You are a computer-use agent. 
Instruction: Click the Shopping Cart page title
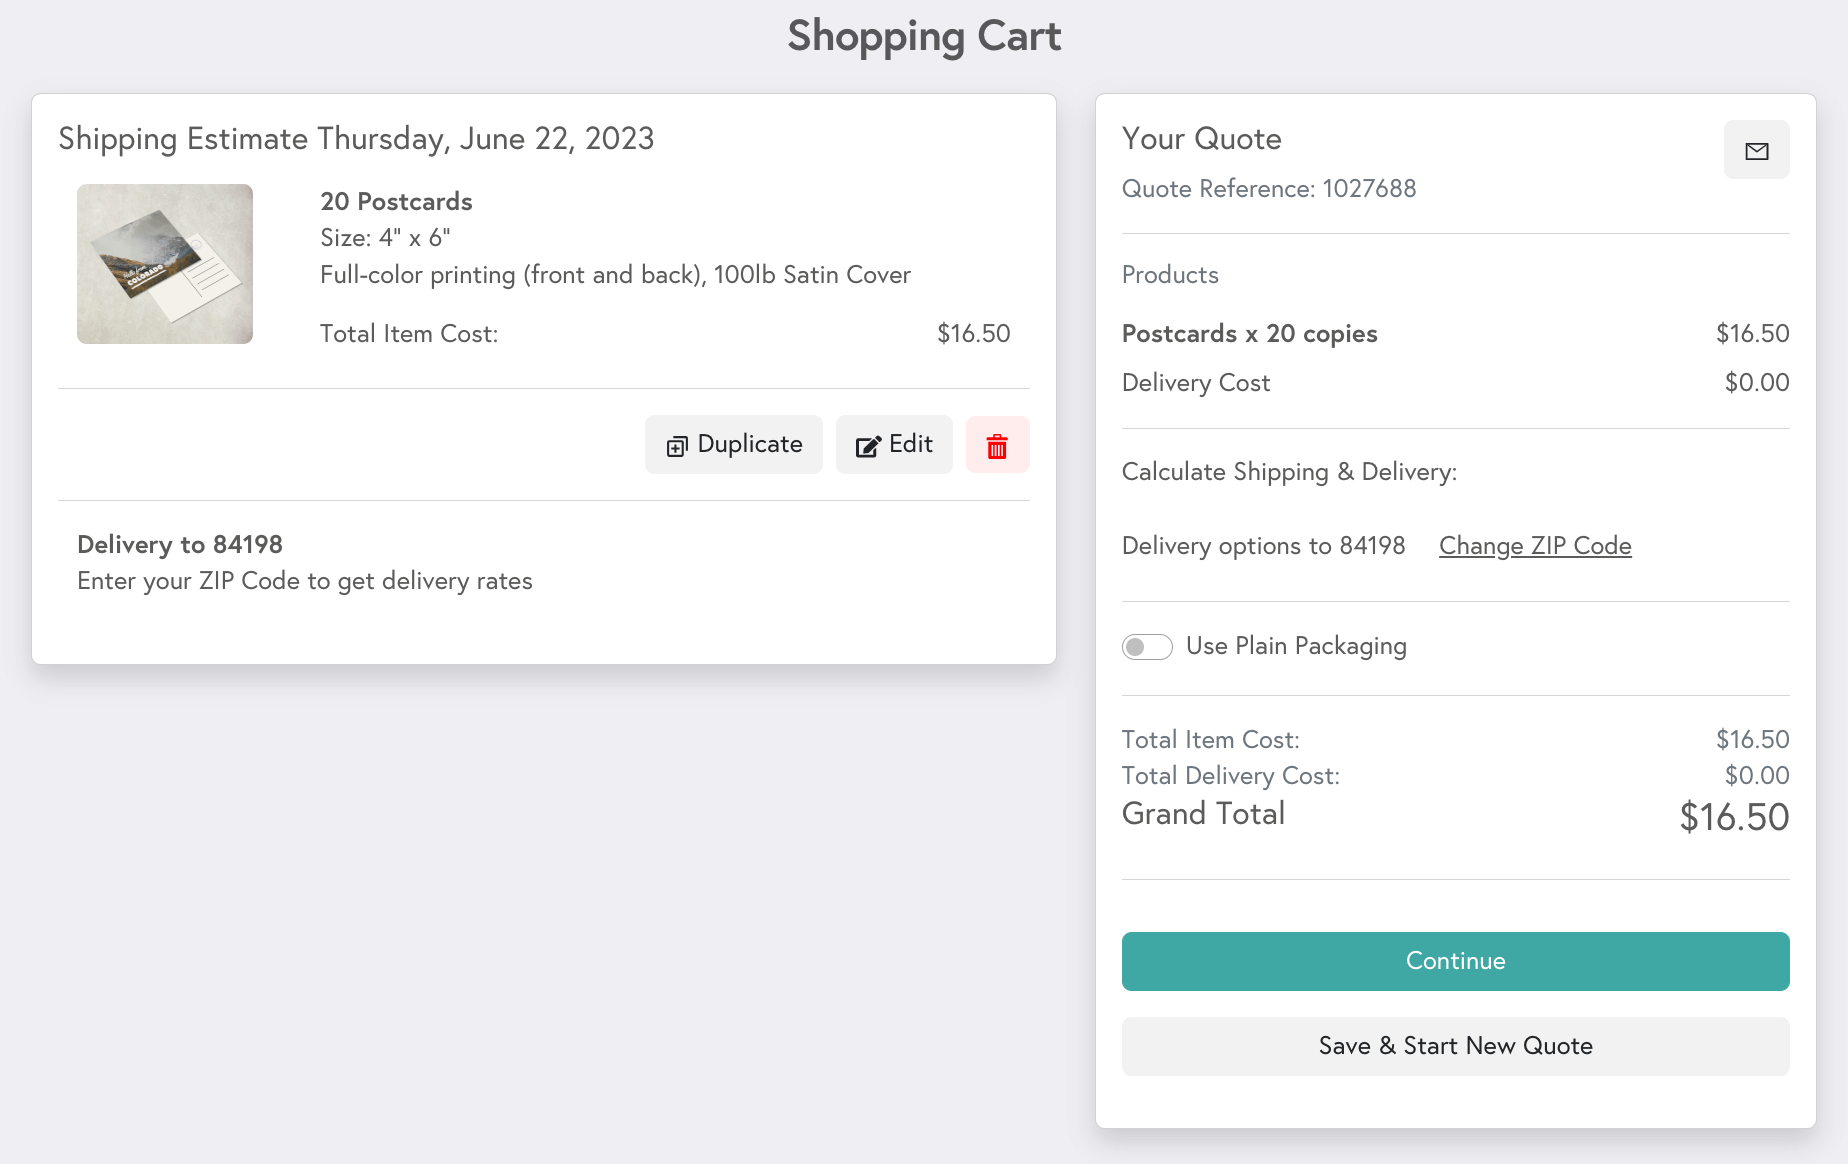pyautogui.click(x=924, y=36)
